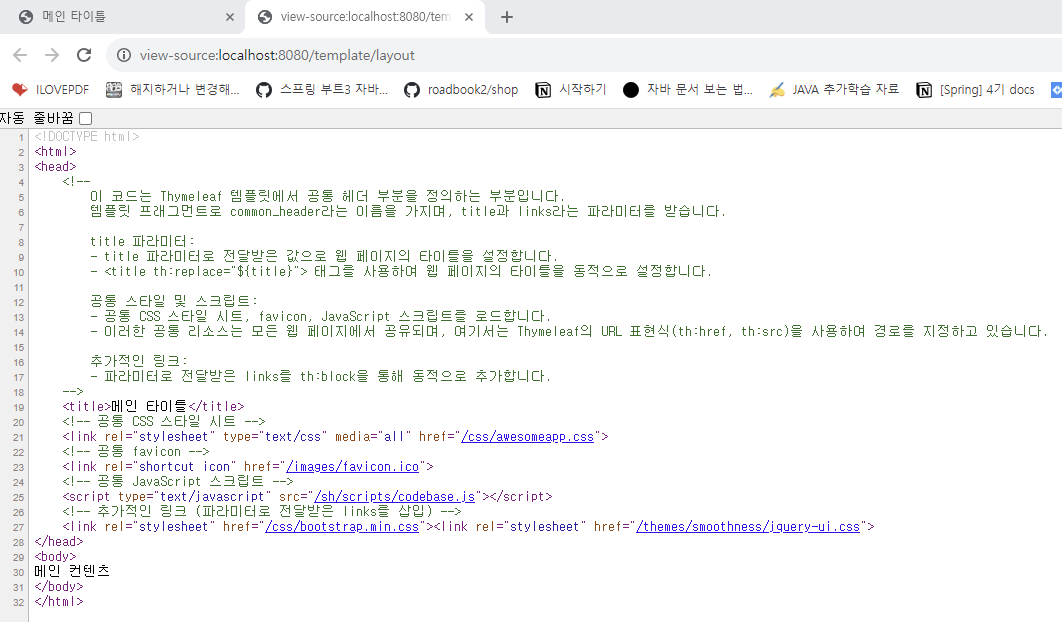Click the 메인 컨텐츠 body text

click(72, 571)
